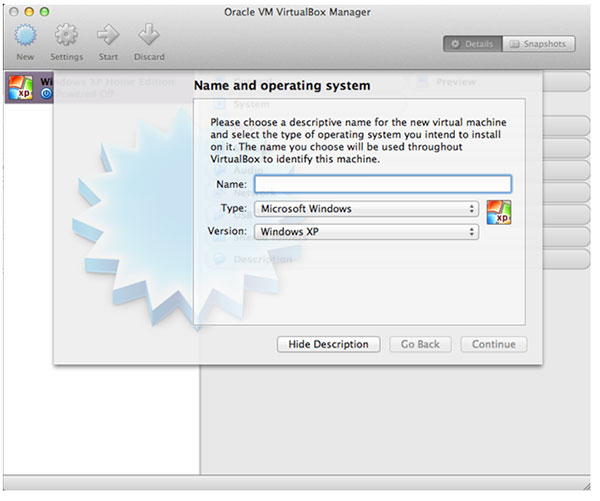Click the Go Back button
Image resolution: width=600 pixels, height=501 pixels.
(420, 344)
